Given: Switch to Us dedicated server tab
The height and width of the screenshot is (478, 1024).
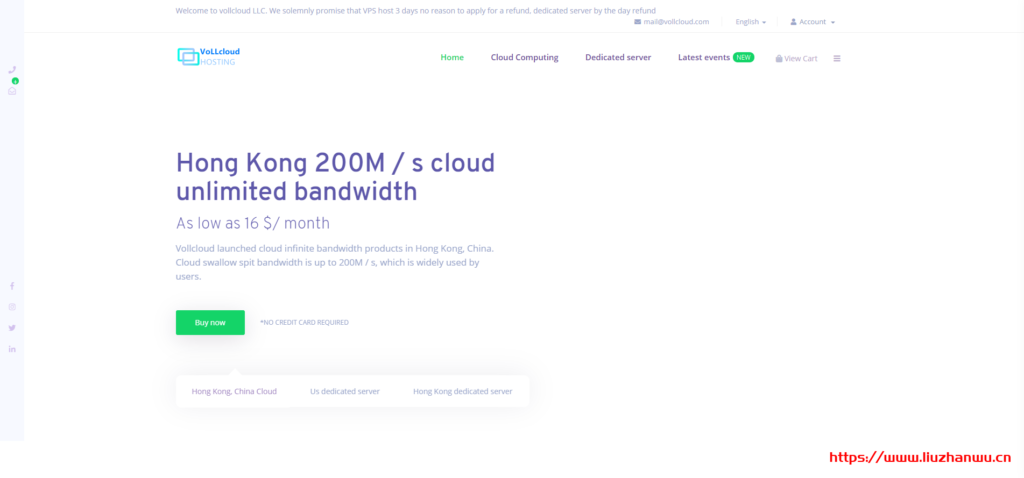Looking at the screenshot, I should (345, 391).
